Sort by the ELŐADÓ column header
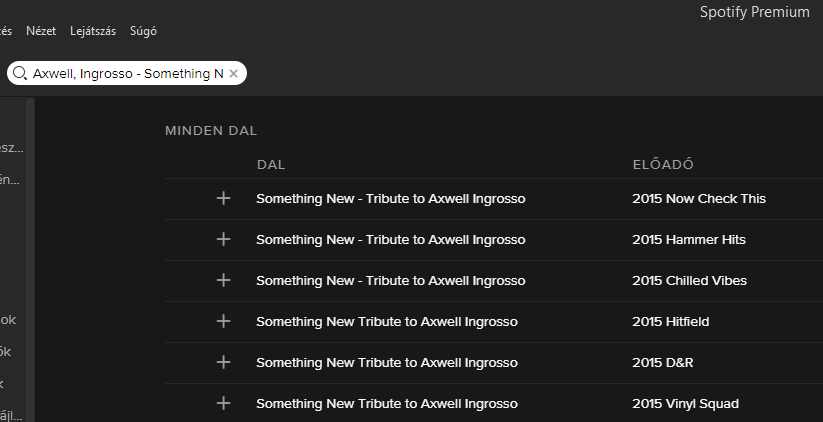 pos(663,165)
